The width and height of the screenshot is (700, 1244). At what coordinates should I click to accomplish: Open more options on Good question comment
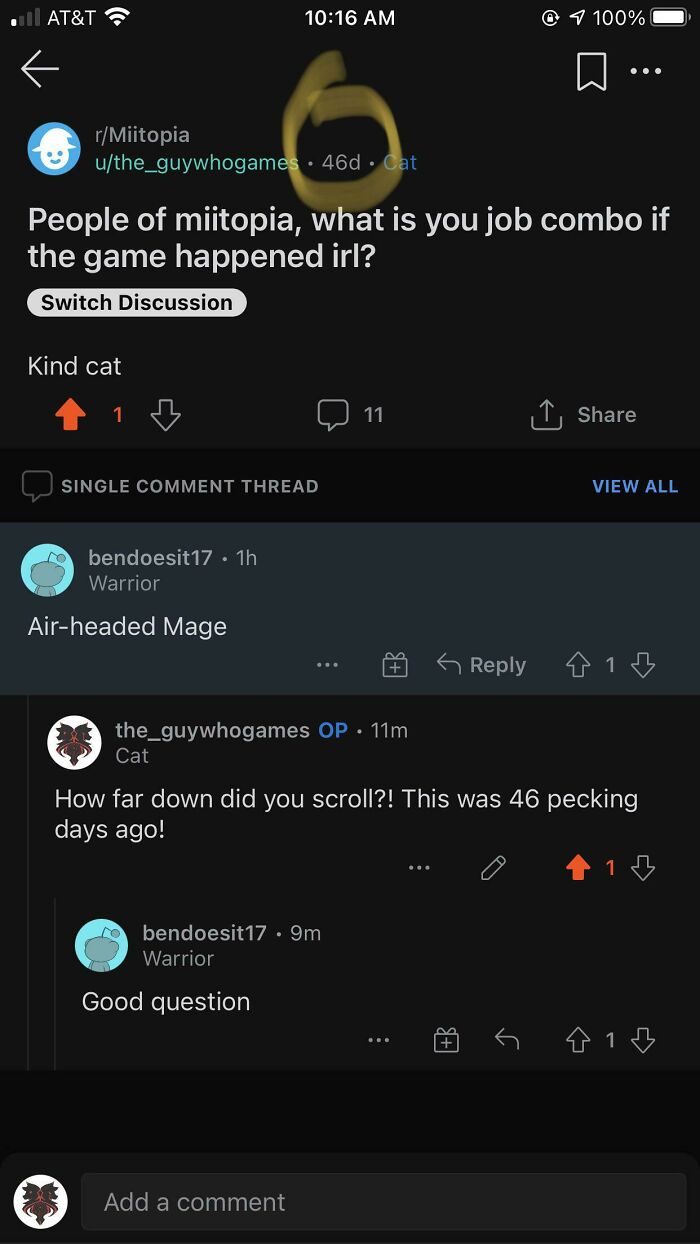click(379, 1040)
